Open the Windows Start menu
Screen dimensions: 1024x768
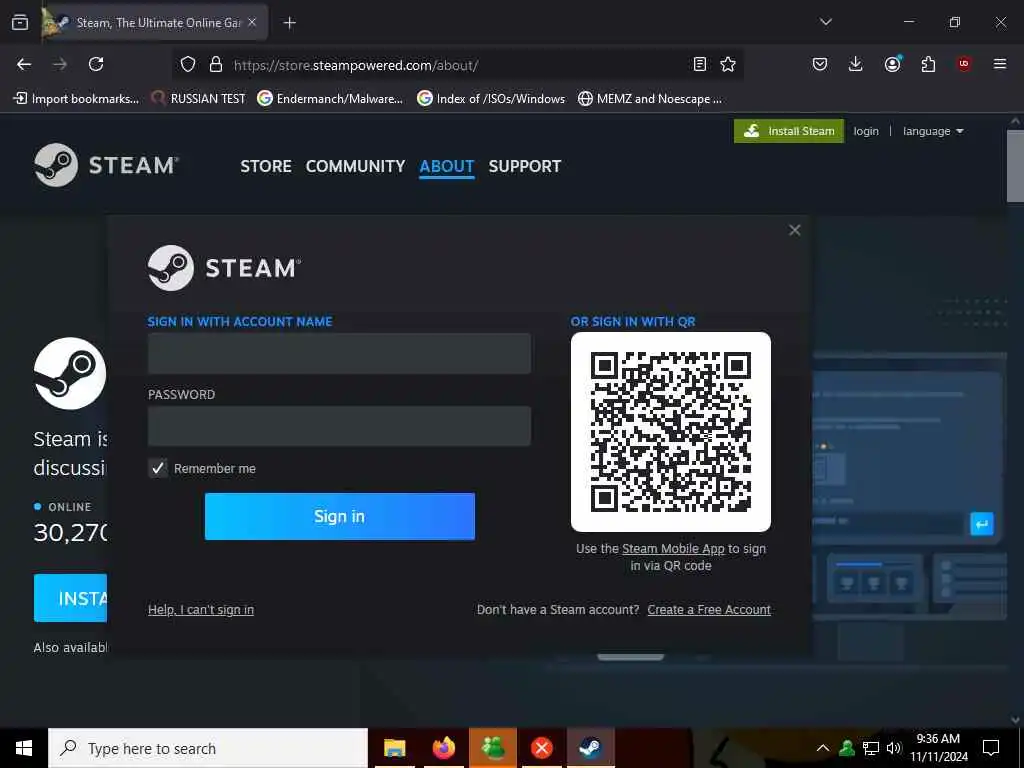point(24,748)
